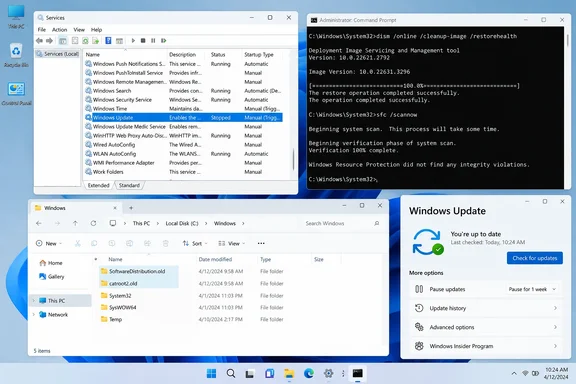Toggle the console tree icon in Services toolbar
Screen dimensions: 576x384
(x=63, y=40)
